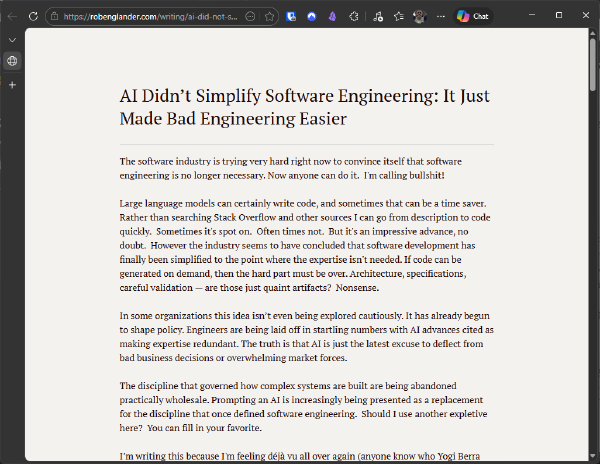Expand the vertical tabs chevron
The width and height of the screenshot is (600, 464).
coord(12,39)
